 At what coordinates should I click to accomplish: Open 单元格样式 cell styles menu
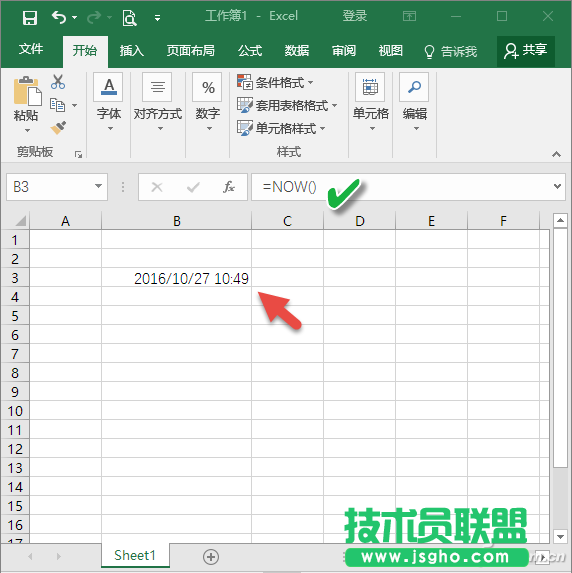(281, 128)
